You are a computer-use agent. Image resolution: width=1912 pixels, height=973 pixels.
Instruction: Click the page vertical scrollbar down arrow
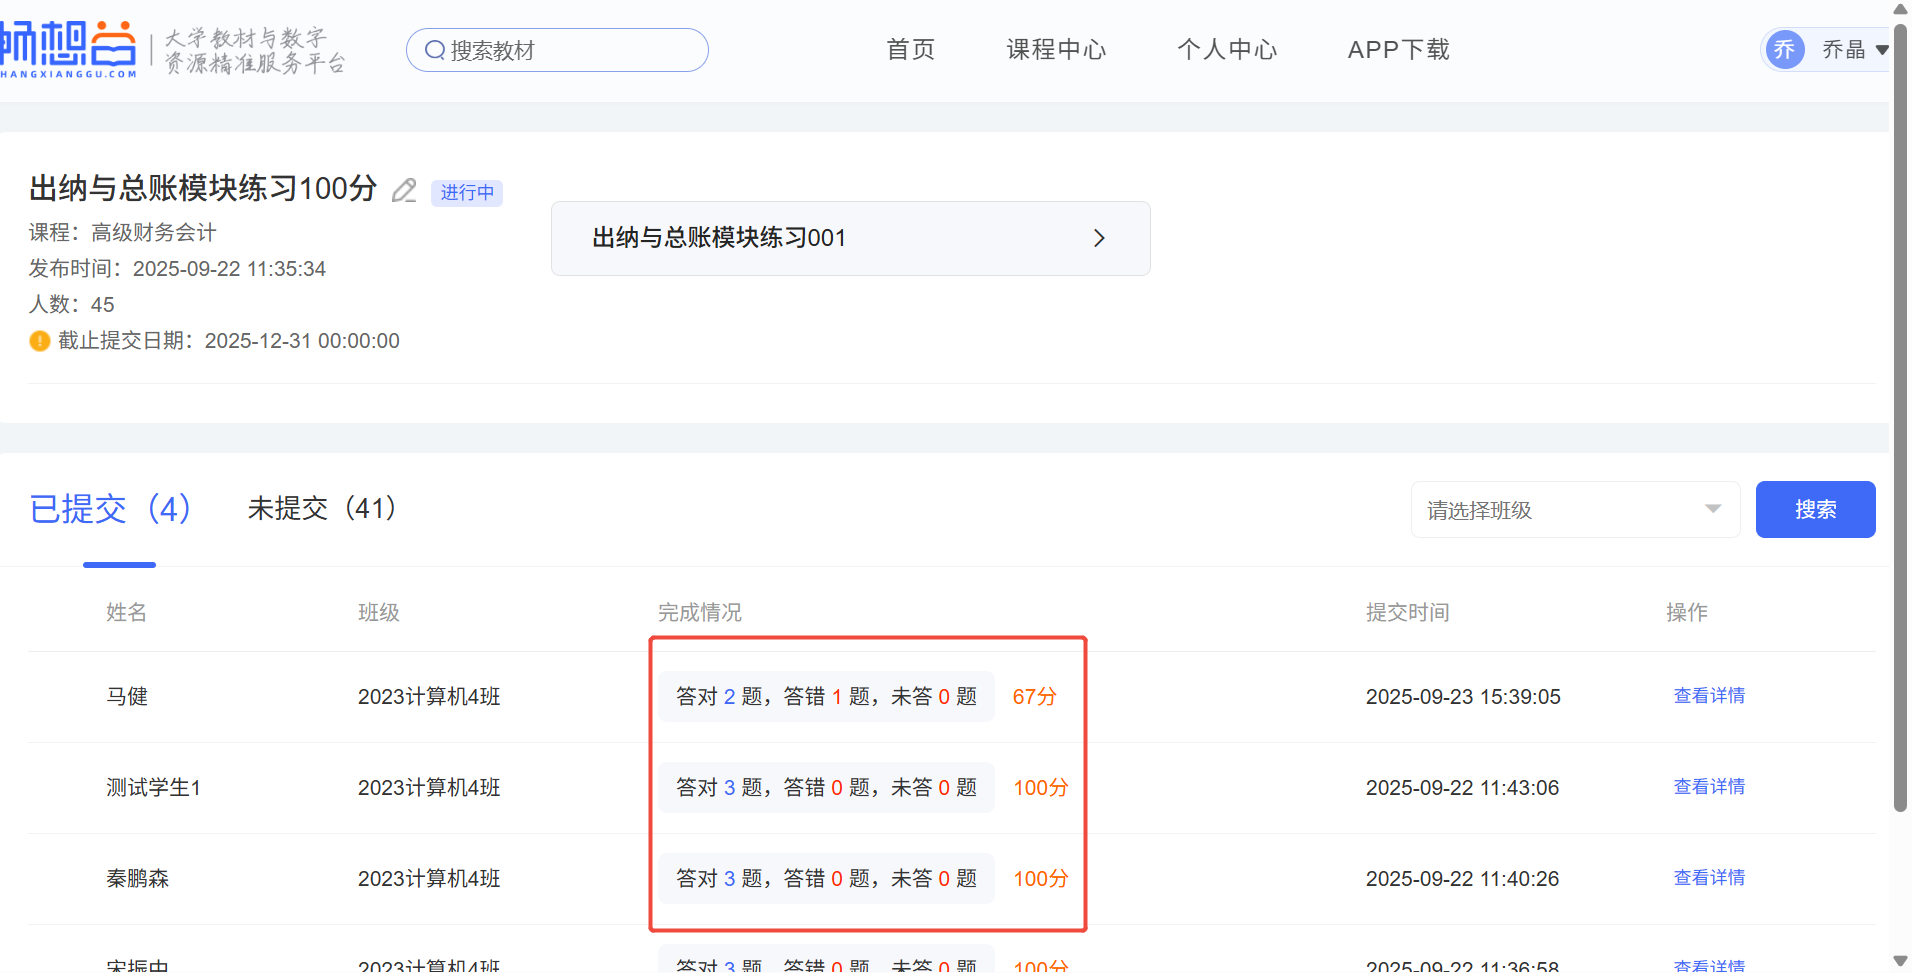click(x=1900, y=961)
